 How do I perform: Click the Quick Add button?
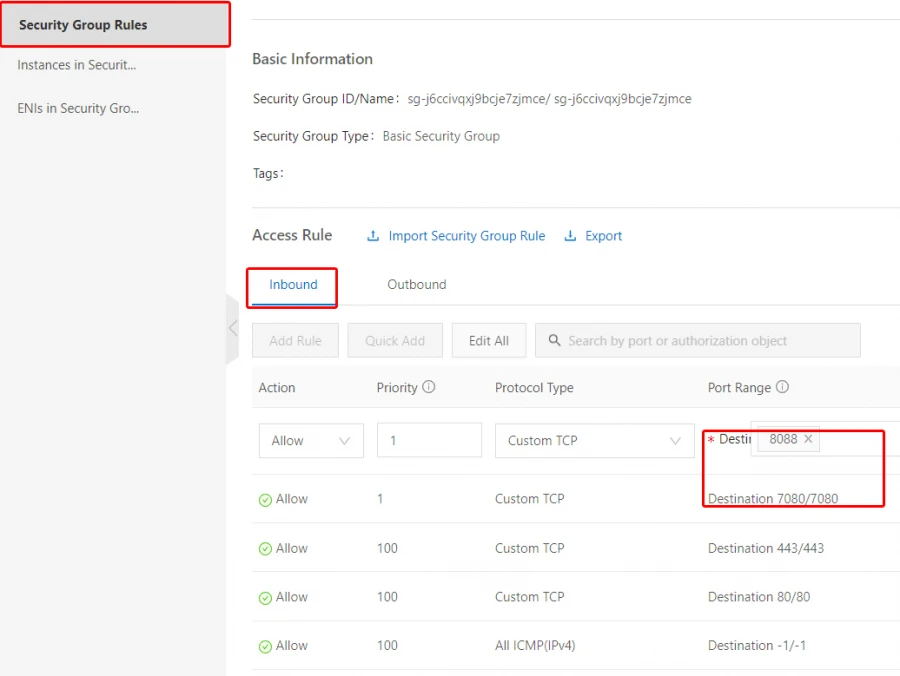click(x=395, y=341)
